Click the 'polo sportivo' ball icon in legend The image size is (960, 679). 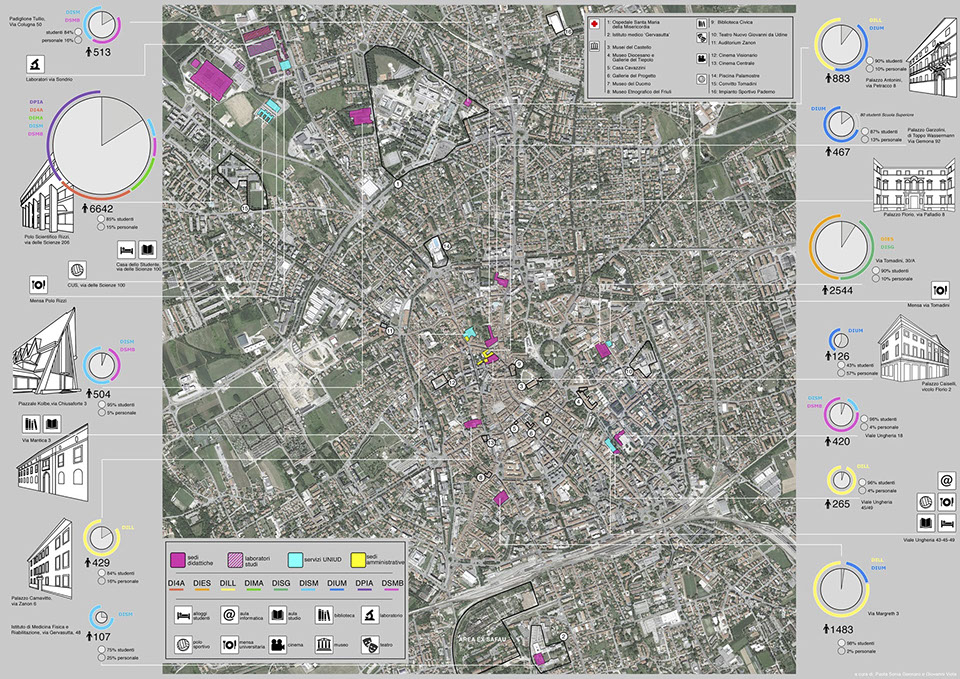pos(181,645)
